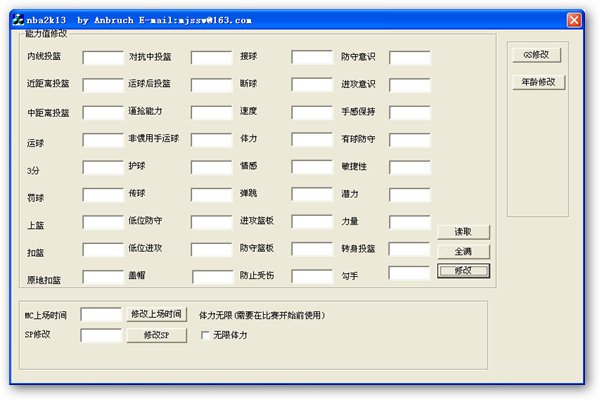Select the 非惯用手运球 input box

pos(212,140)
